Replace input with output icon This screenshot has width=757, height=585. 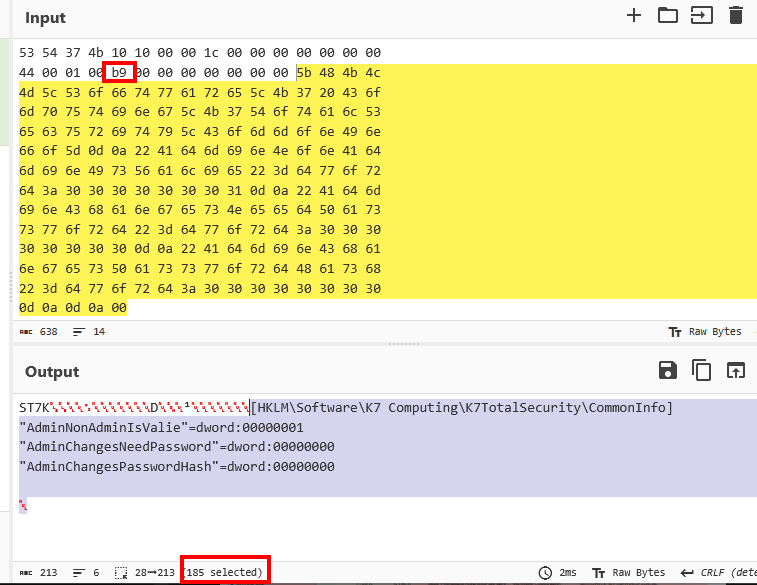(736, 371)
